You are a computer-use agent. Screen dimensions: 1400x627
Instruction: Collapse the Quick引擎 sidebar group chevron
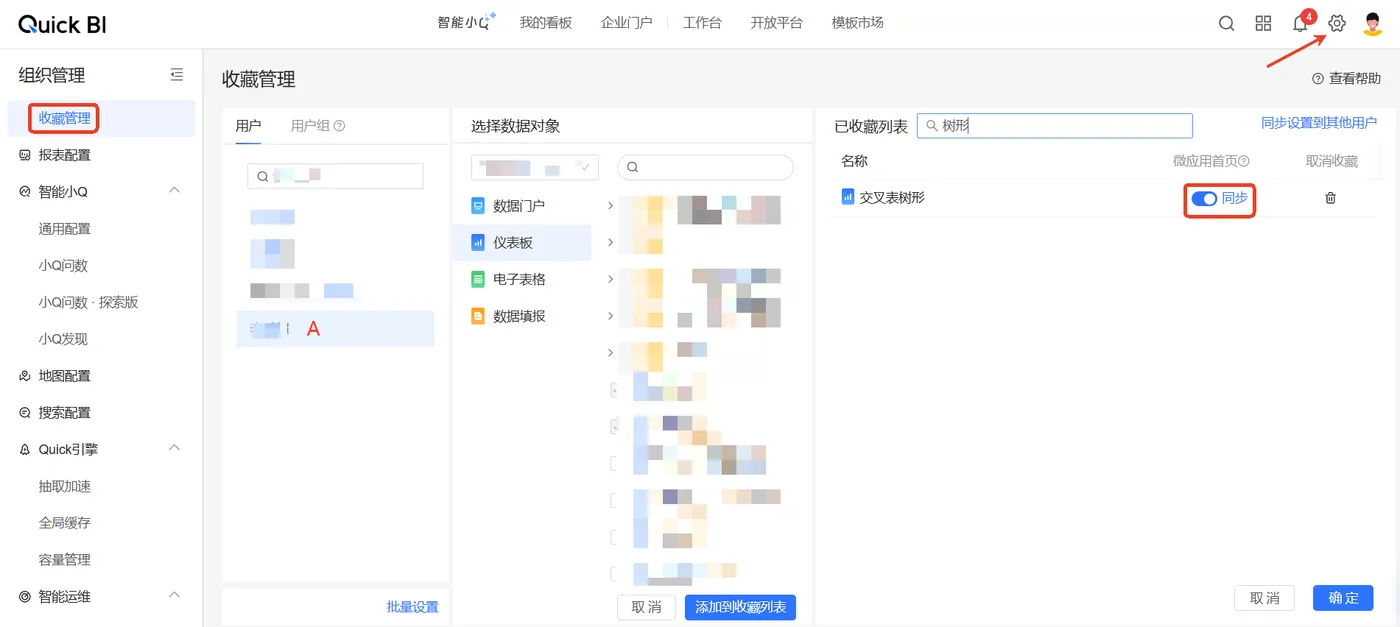point(174,449)
